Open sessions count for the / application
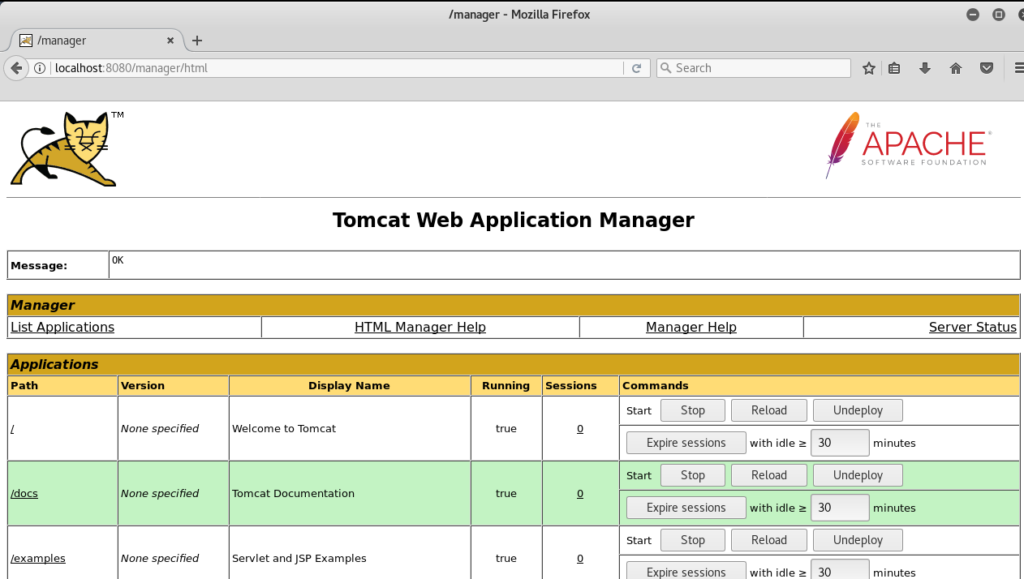The width and height of the screenshot is (1024, 579). tap(580, 429)
